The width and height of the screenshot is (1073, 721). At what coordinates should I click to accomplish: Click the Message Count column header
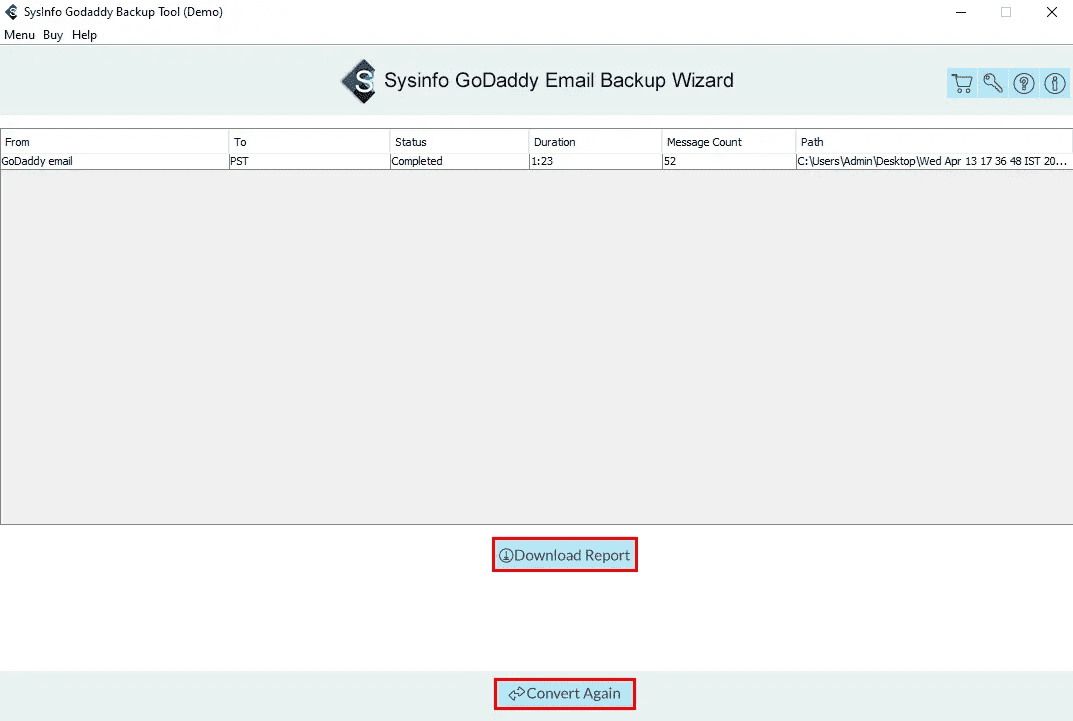(x=729, y=142)
